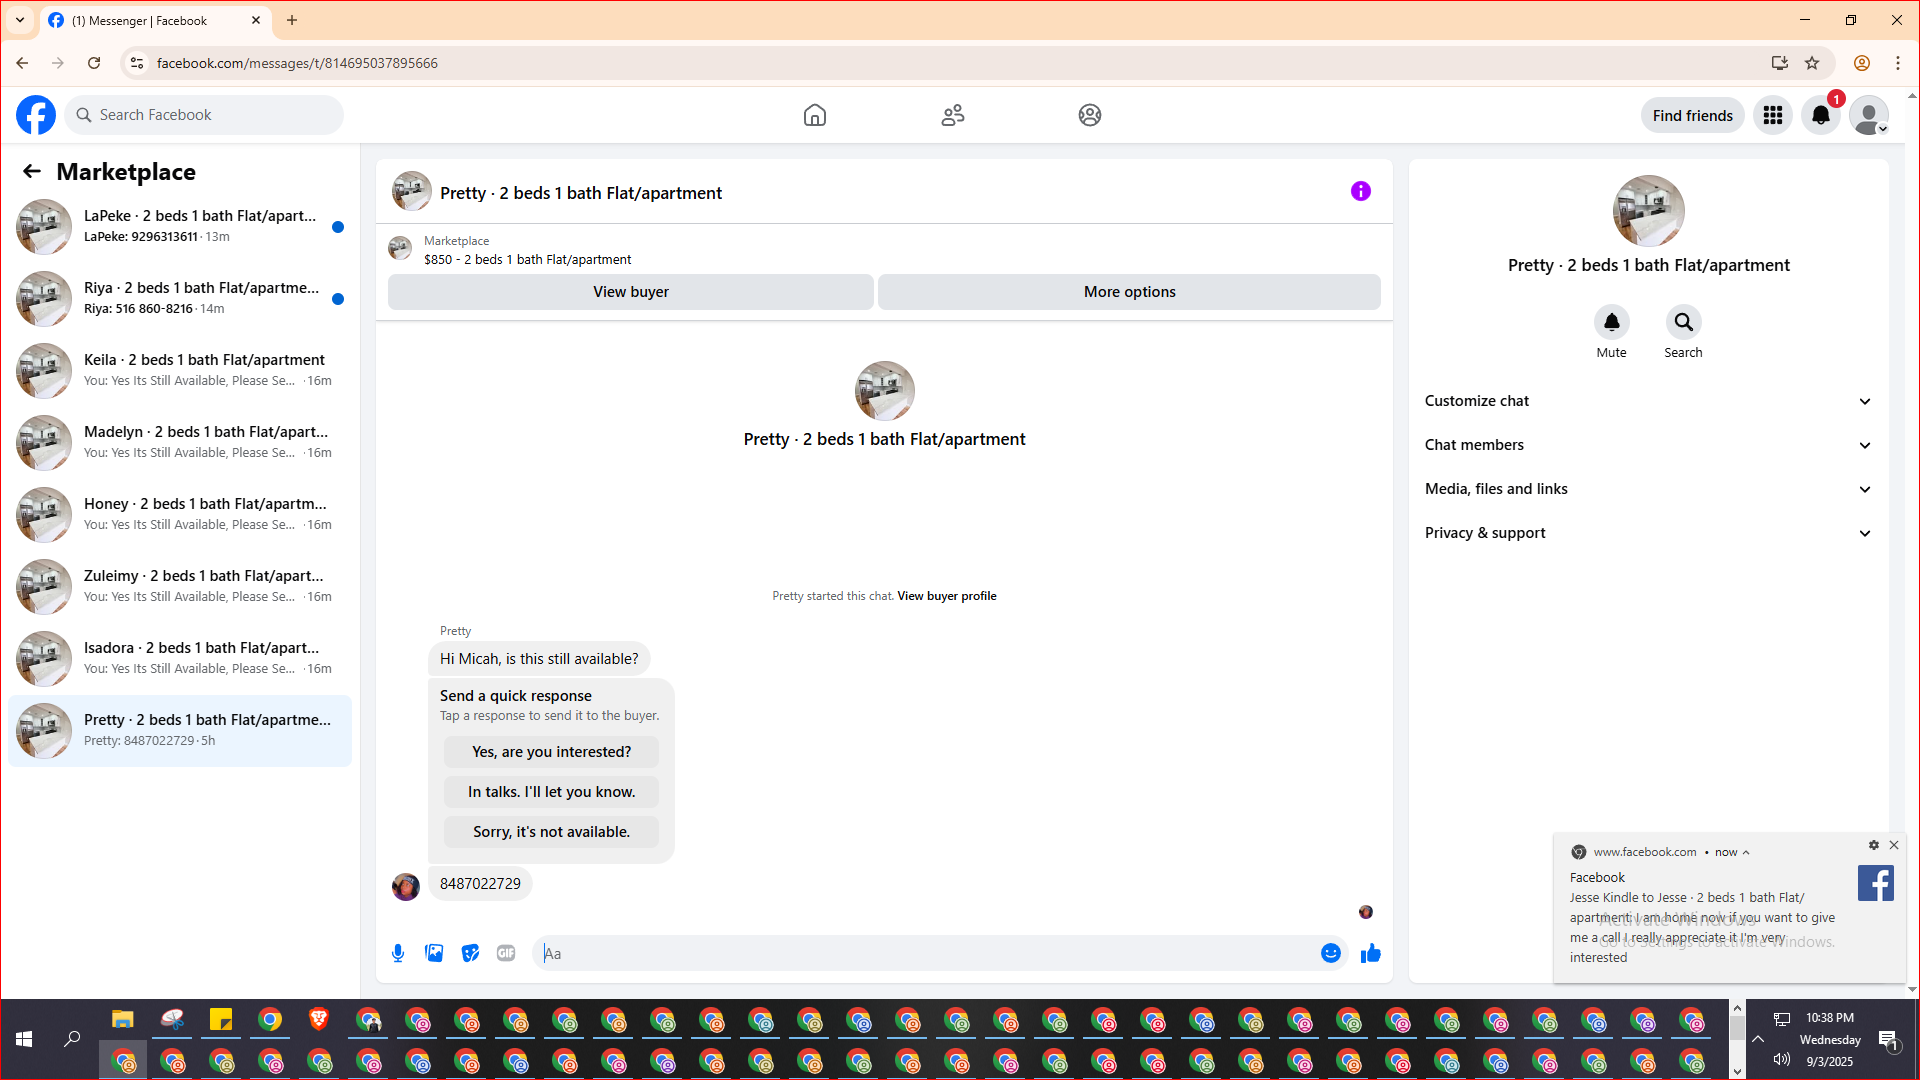Bookmark this page with the star icon

(x=1812, y=63)
